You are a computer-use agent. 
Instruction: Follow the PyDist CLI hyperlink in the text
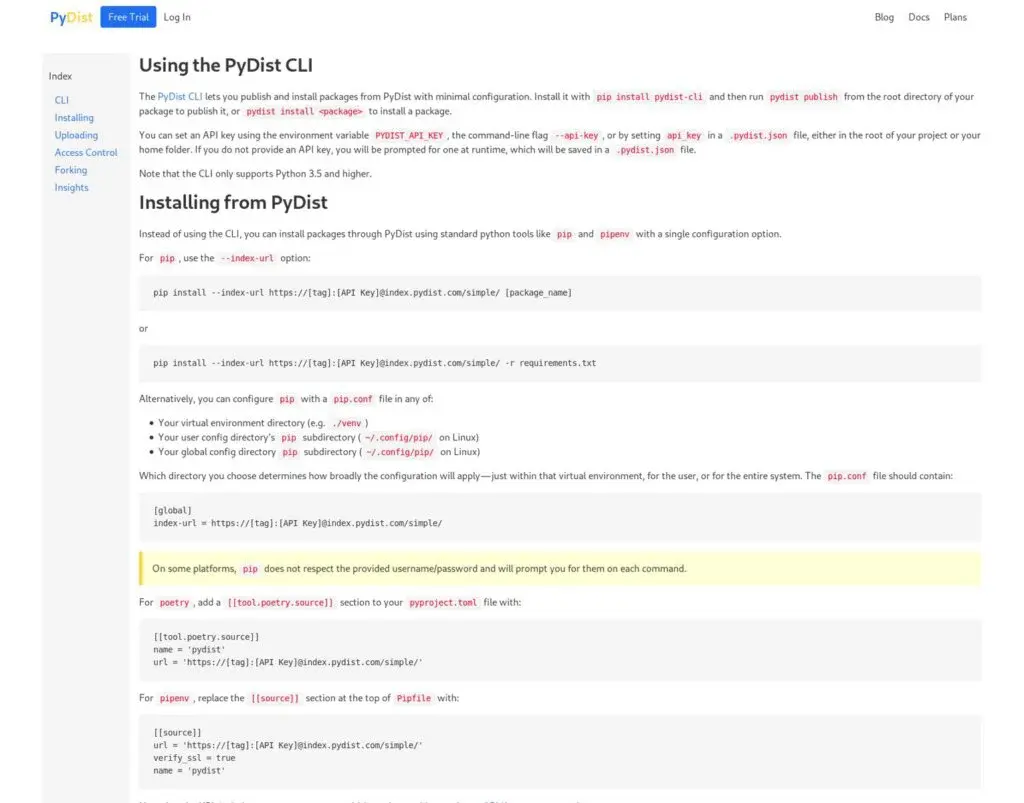[180, 97]
